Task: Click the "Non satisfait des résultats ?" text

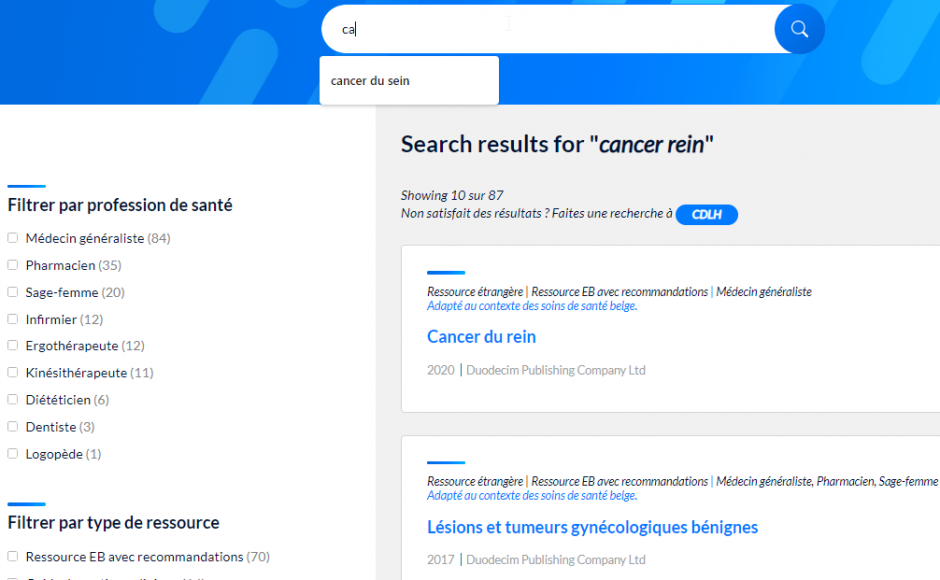Action: pyautogui.click(x=475, y=214)
